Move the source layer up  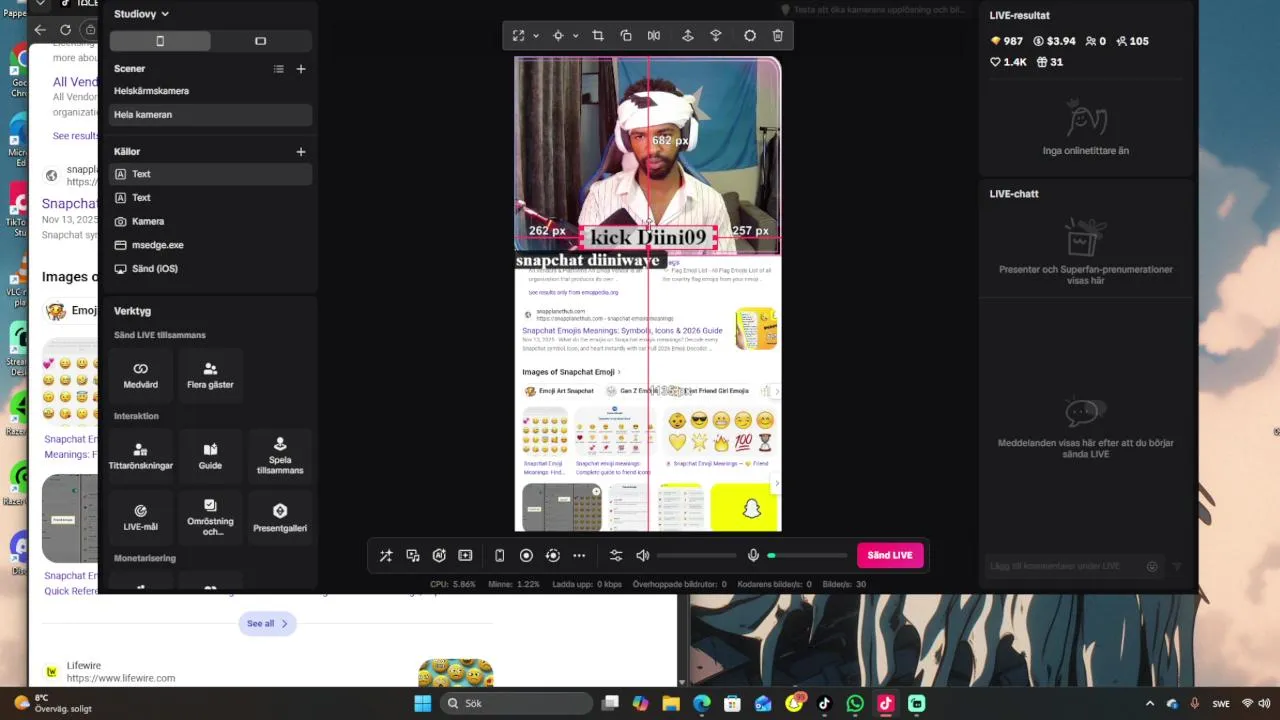click(688, 36)
